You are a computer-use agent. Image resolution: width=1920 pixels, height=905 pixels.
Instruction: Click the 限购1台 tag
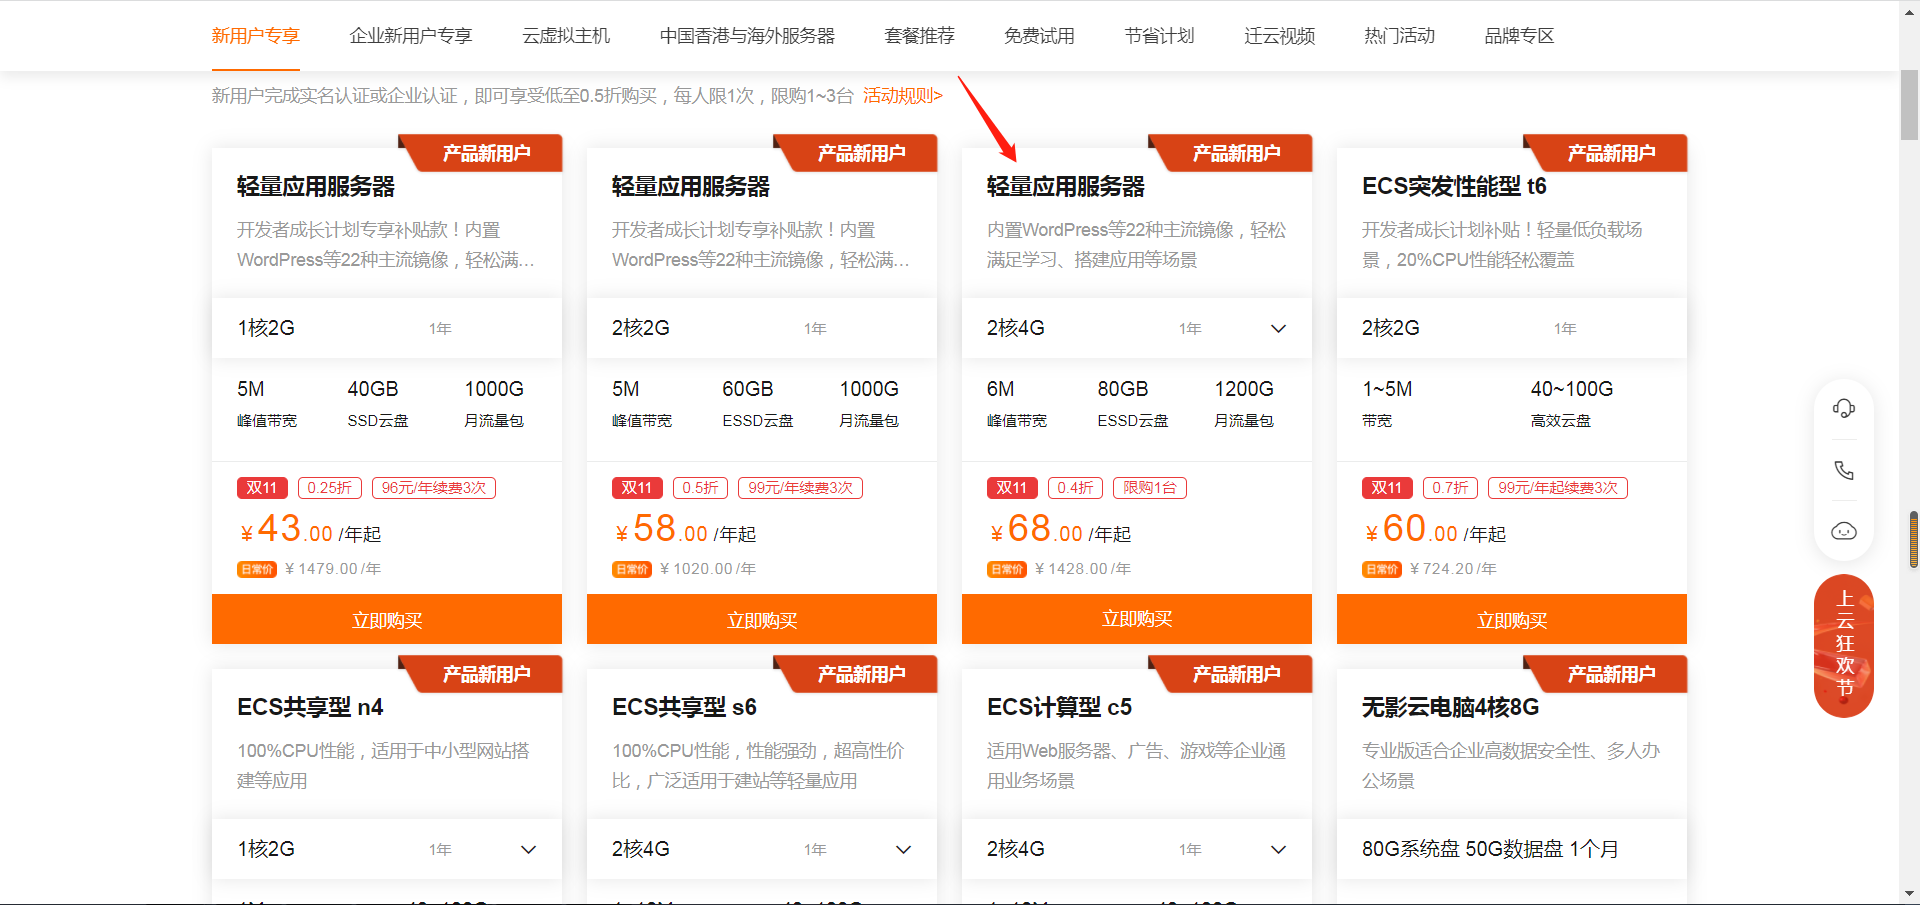click(1150, 488)
